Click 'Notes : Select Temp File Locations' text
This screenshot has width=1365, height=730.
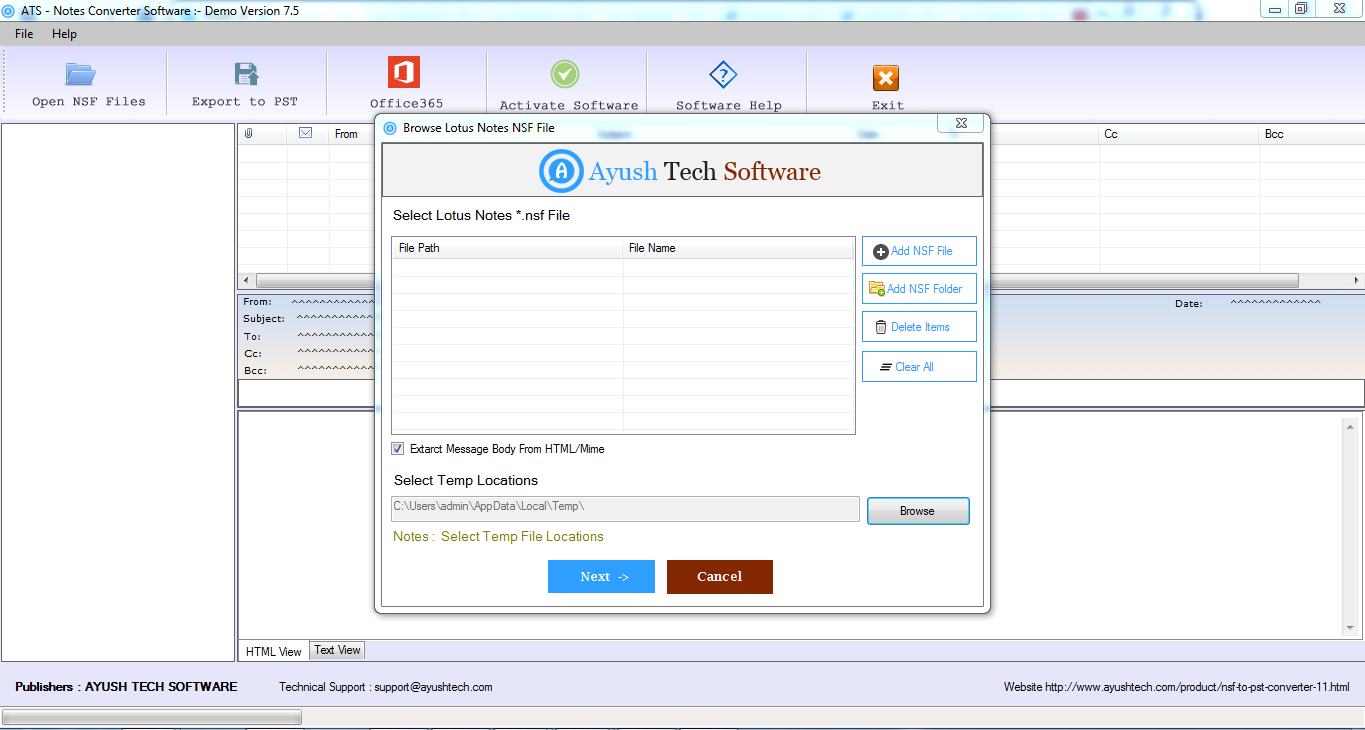498,537
